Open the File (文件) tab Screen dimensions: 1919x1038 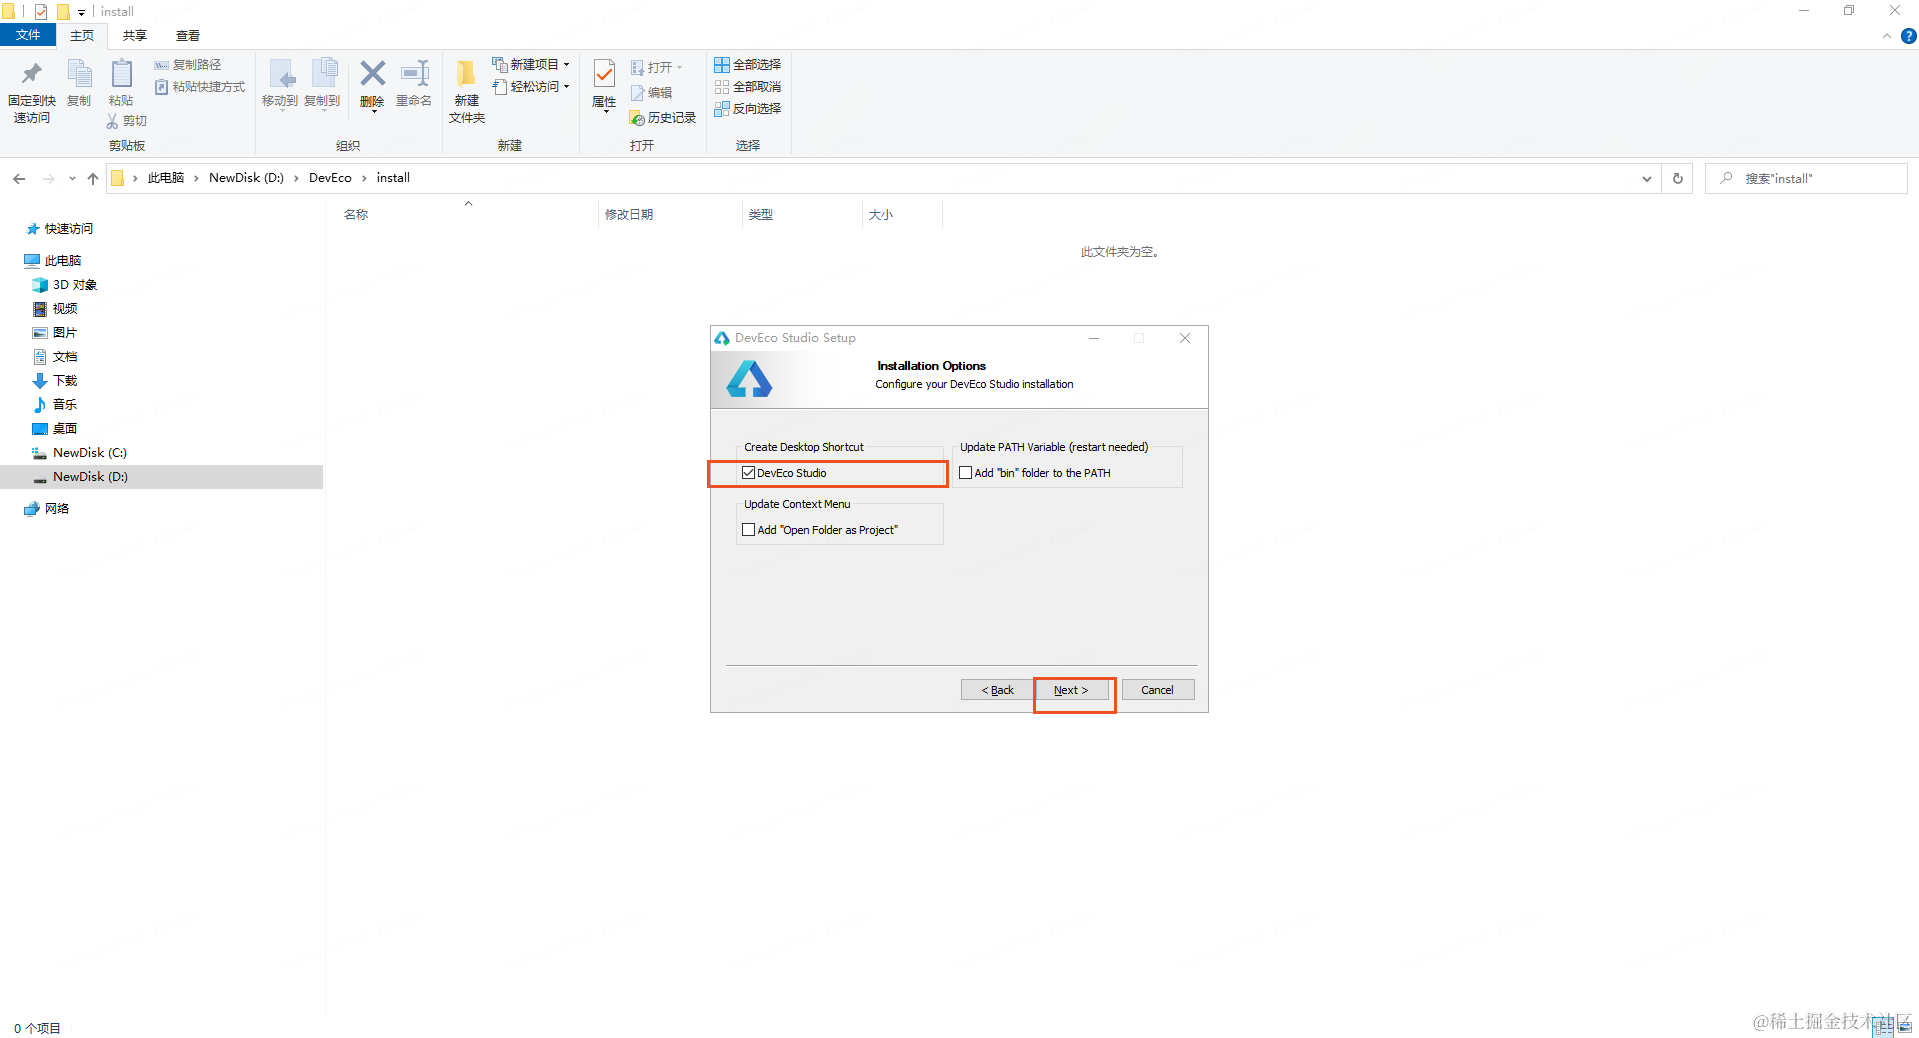click(x=28, y=35)
